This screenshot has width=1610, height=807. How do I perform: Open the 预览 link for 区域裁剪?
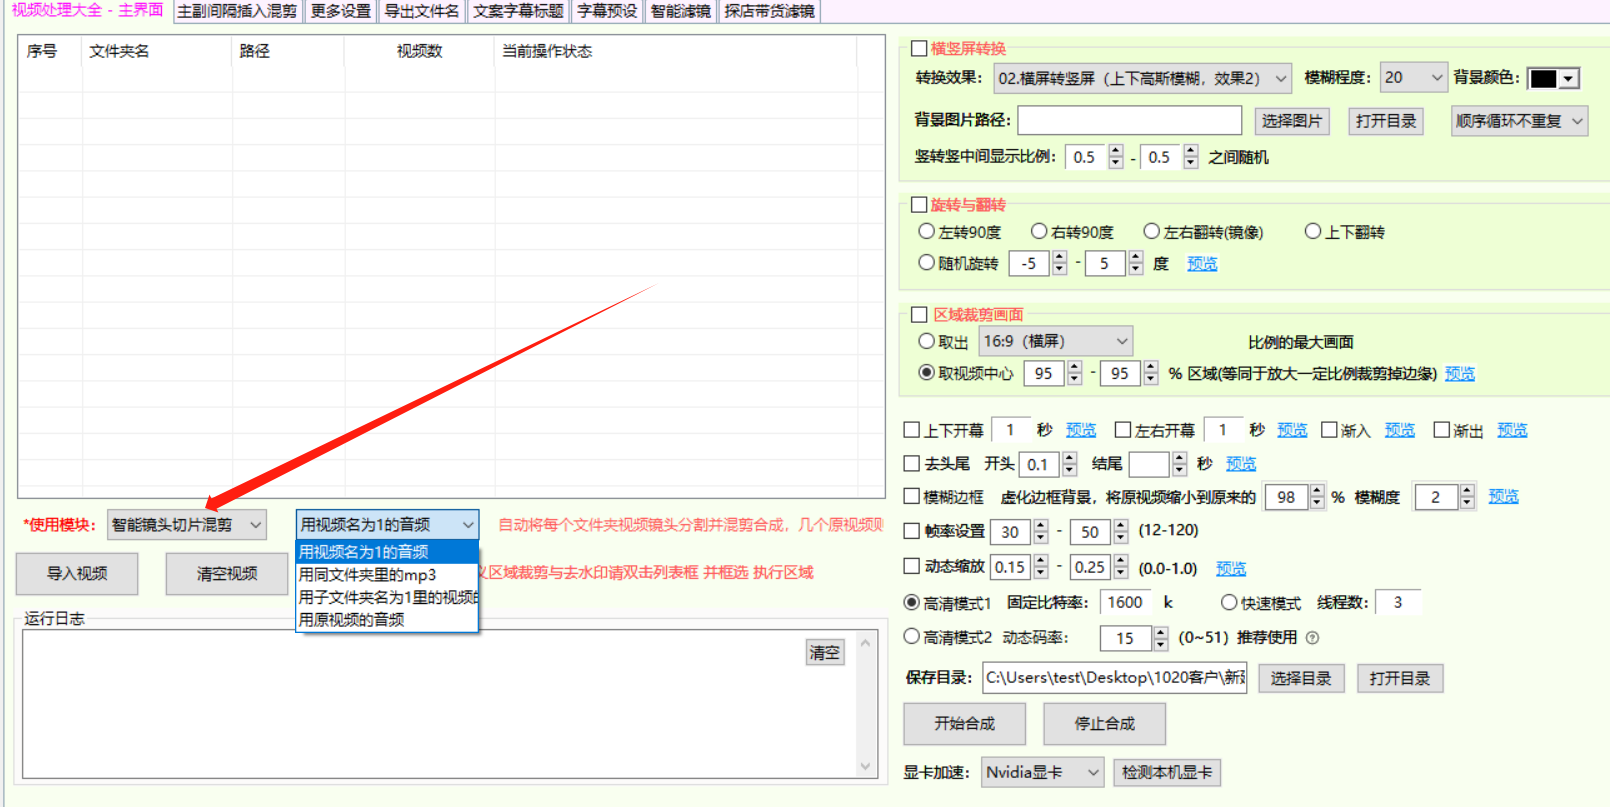point(1460,373)
